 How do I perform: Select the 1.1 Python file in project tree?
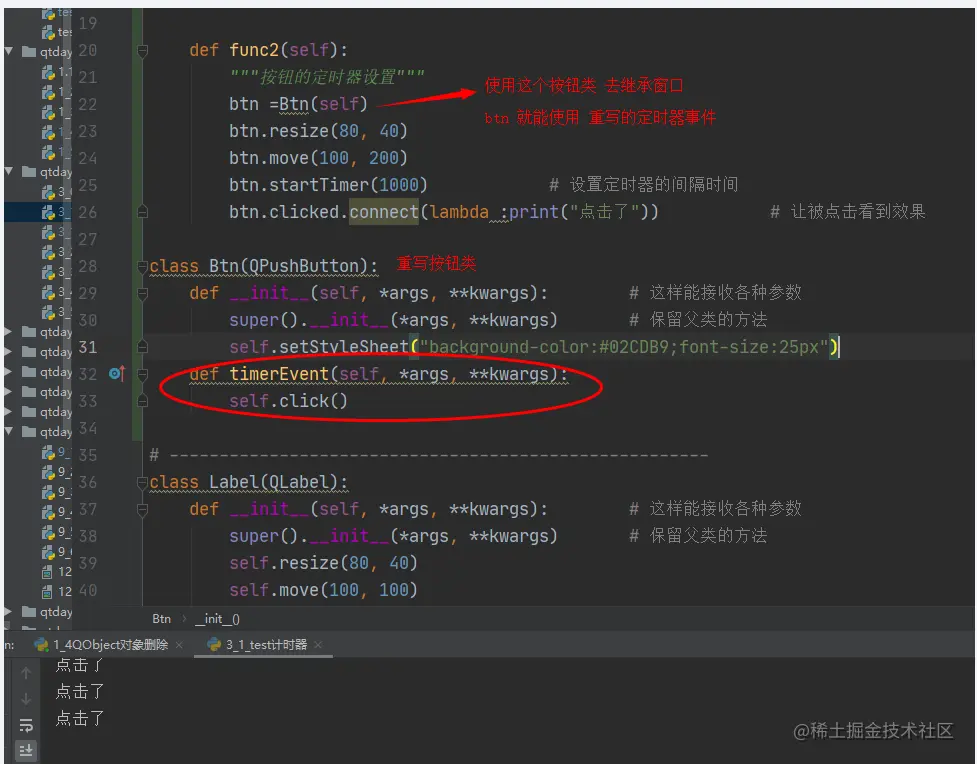pyautogui.click(x=56, y=73)
